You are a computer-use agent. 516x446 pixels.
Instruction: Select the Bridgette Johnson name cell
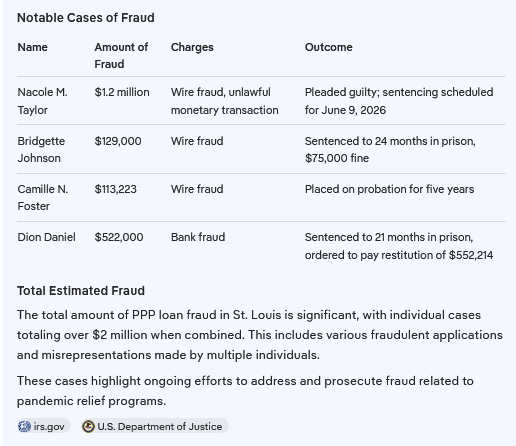tap(41, 150)
